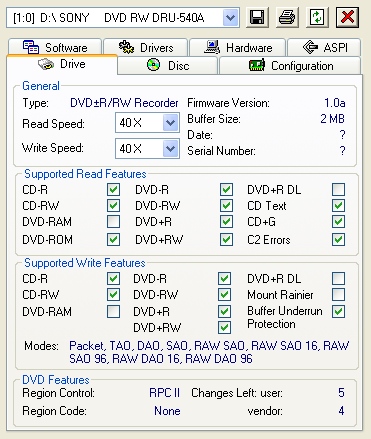The height and width of the screenshot is (439, 371).
Task: Click the write Modes list text
Action: coord(209,352)
